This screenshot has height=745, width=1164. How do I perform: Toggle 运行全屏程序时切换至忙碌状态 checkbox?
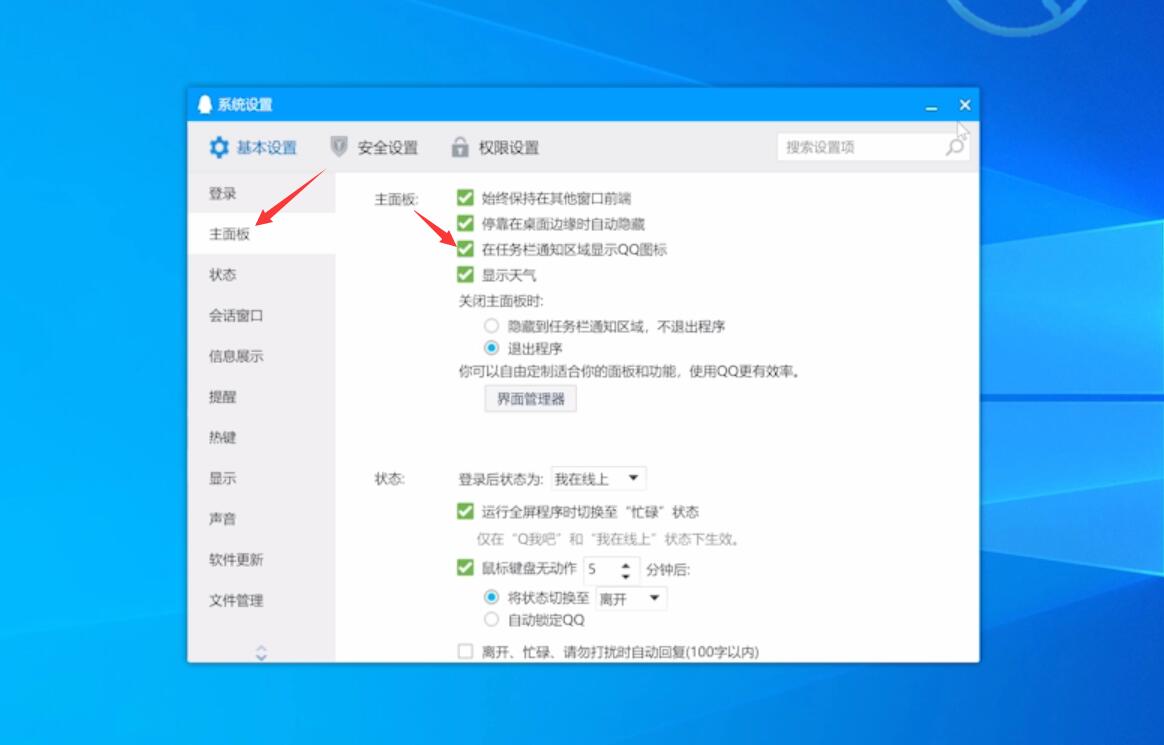pos(465,511)
